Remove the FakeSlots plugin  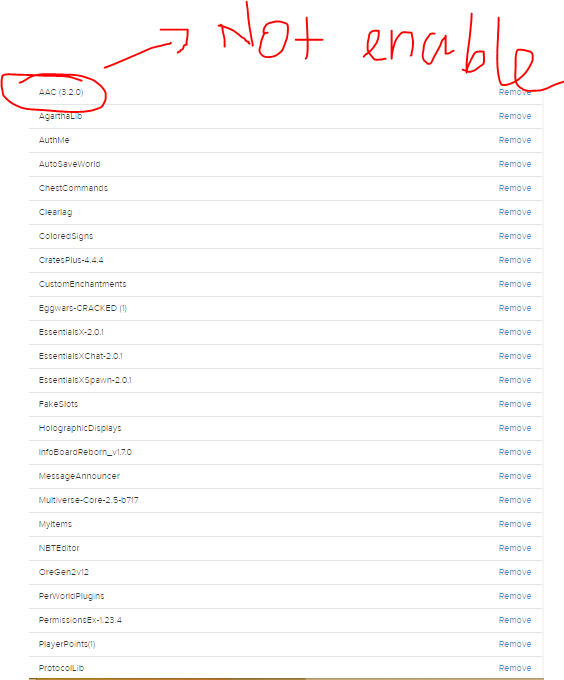coord(515,404)
